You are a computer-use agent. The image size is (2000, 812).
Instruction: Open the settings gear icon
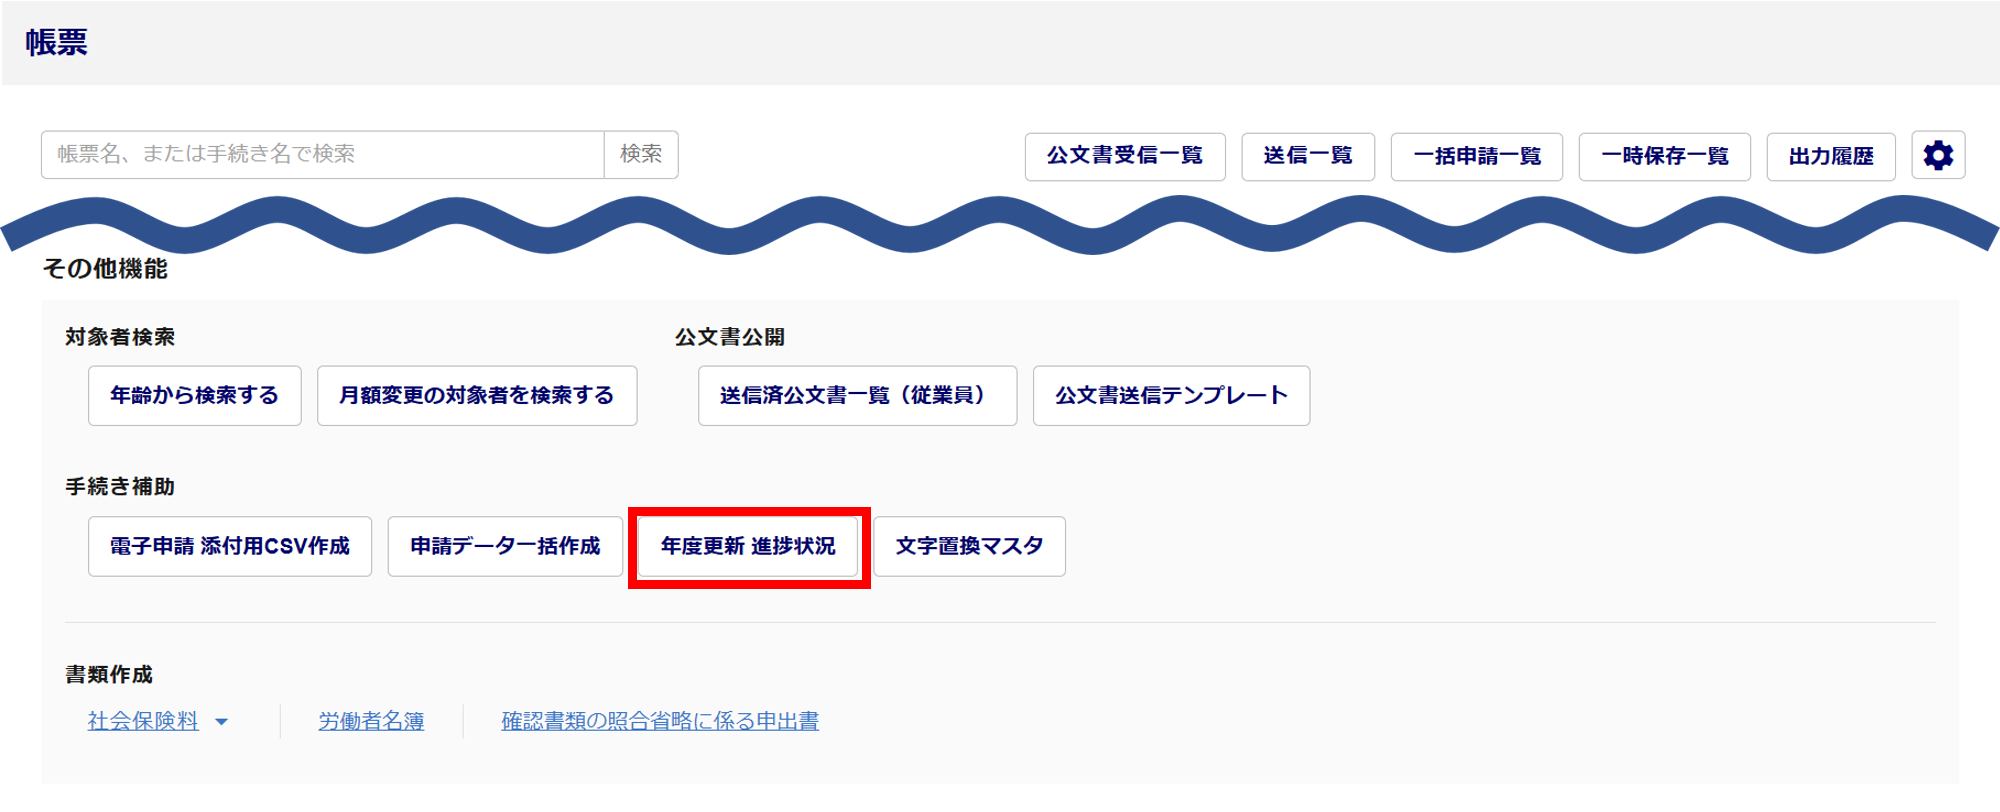click(x=1937, y=156)
